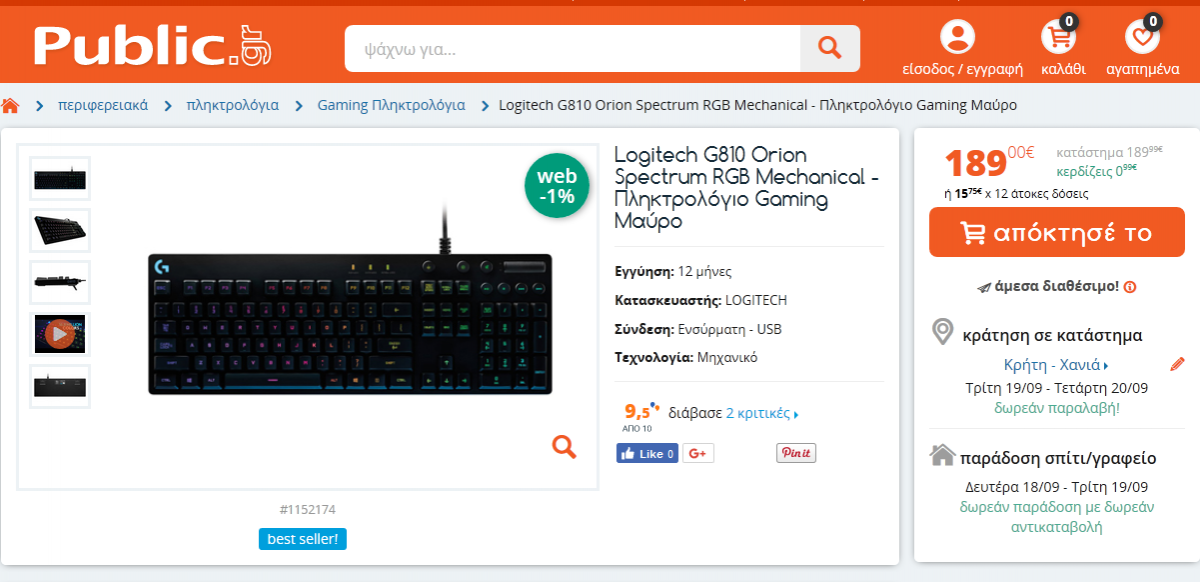Select the video thumbnail with play icon

pyautogui.click(x=60, y=334)
